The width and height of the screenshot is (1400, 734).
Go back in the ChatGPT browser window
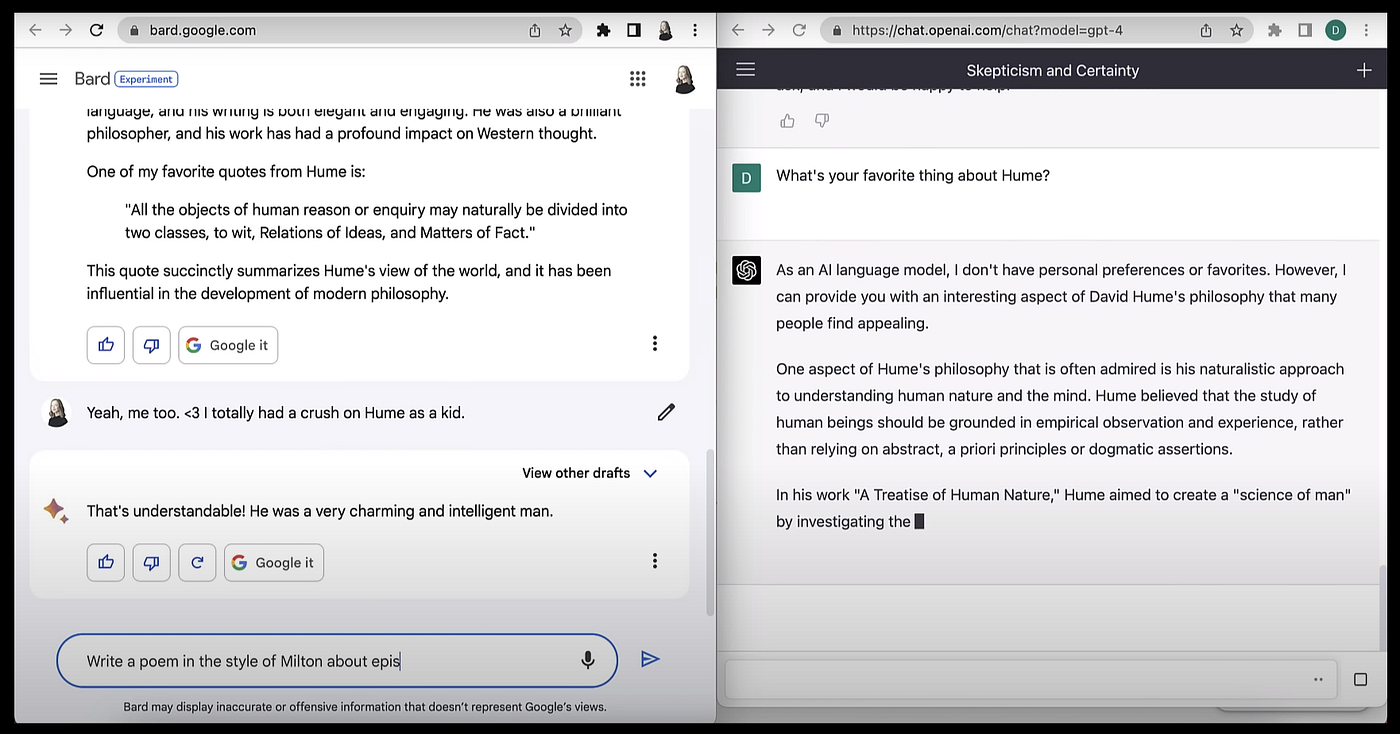[x=738, y=30]
